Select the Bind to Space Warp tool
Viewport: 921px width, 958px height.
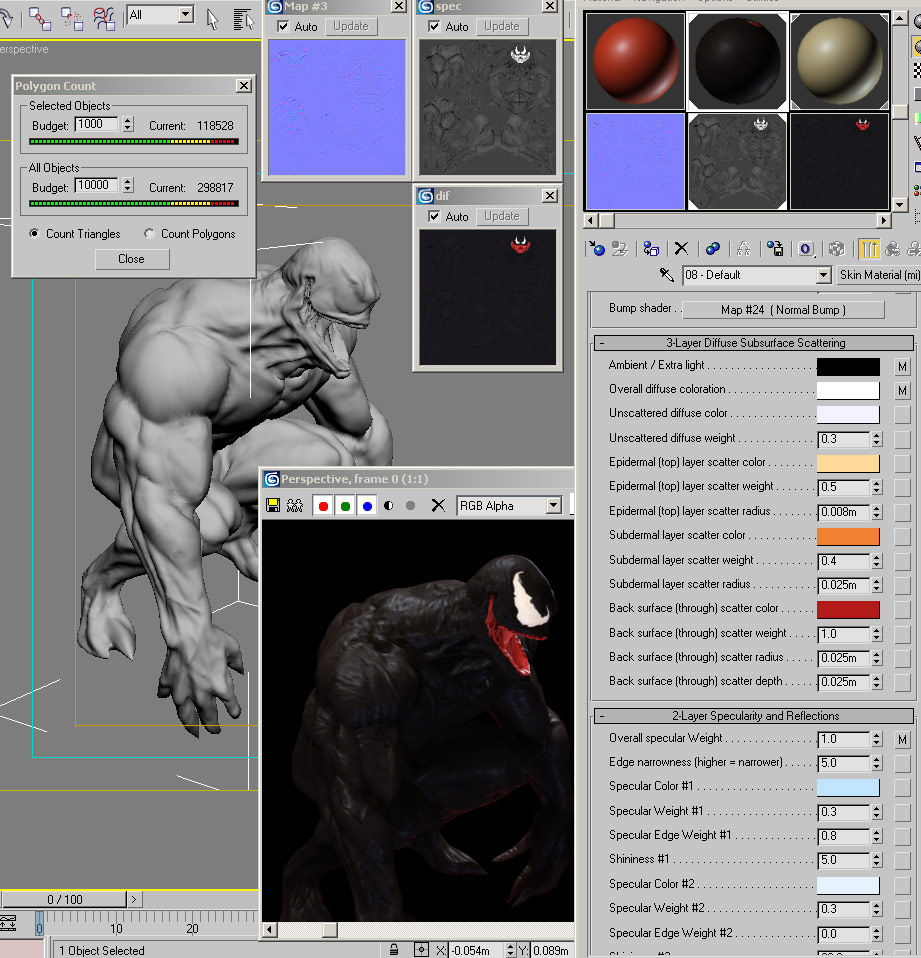click(x=105, y=18)
